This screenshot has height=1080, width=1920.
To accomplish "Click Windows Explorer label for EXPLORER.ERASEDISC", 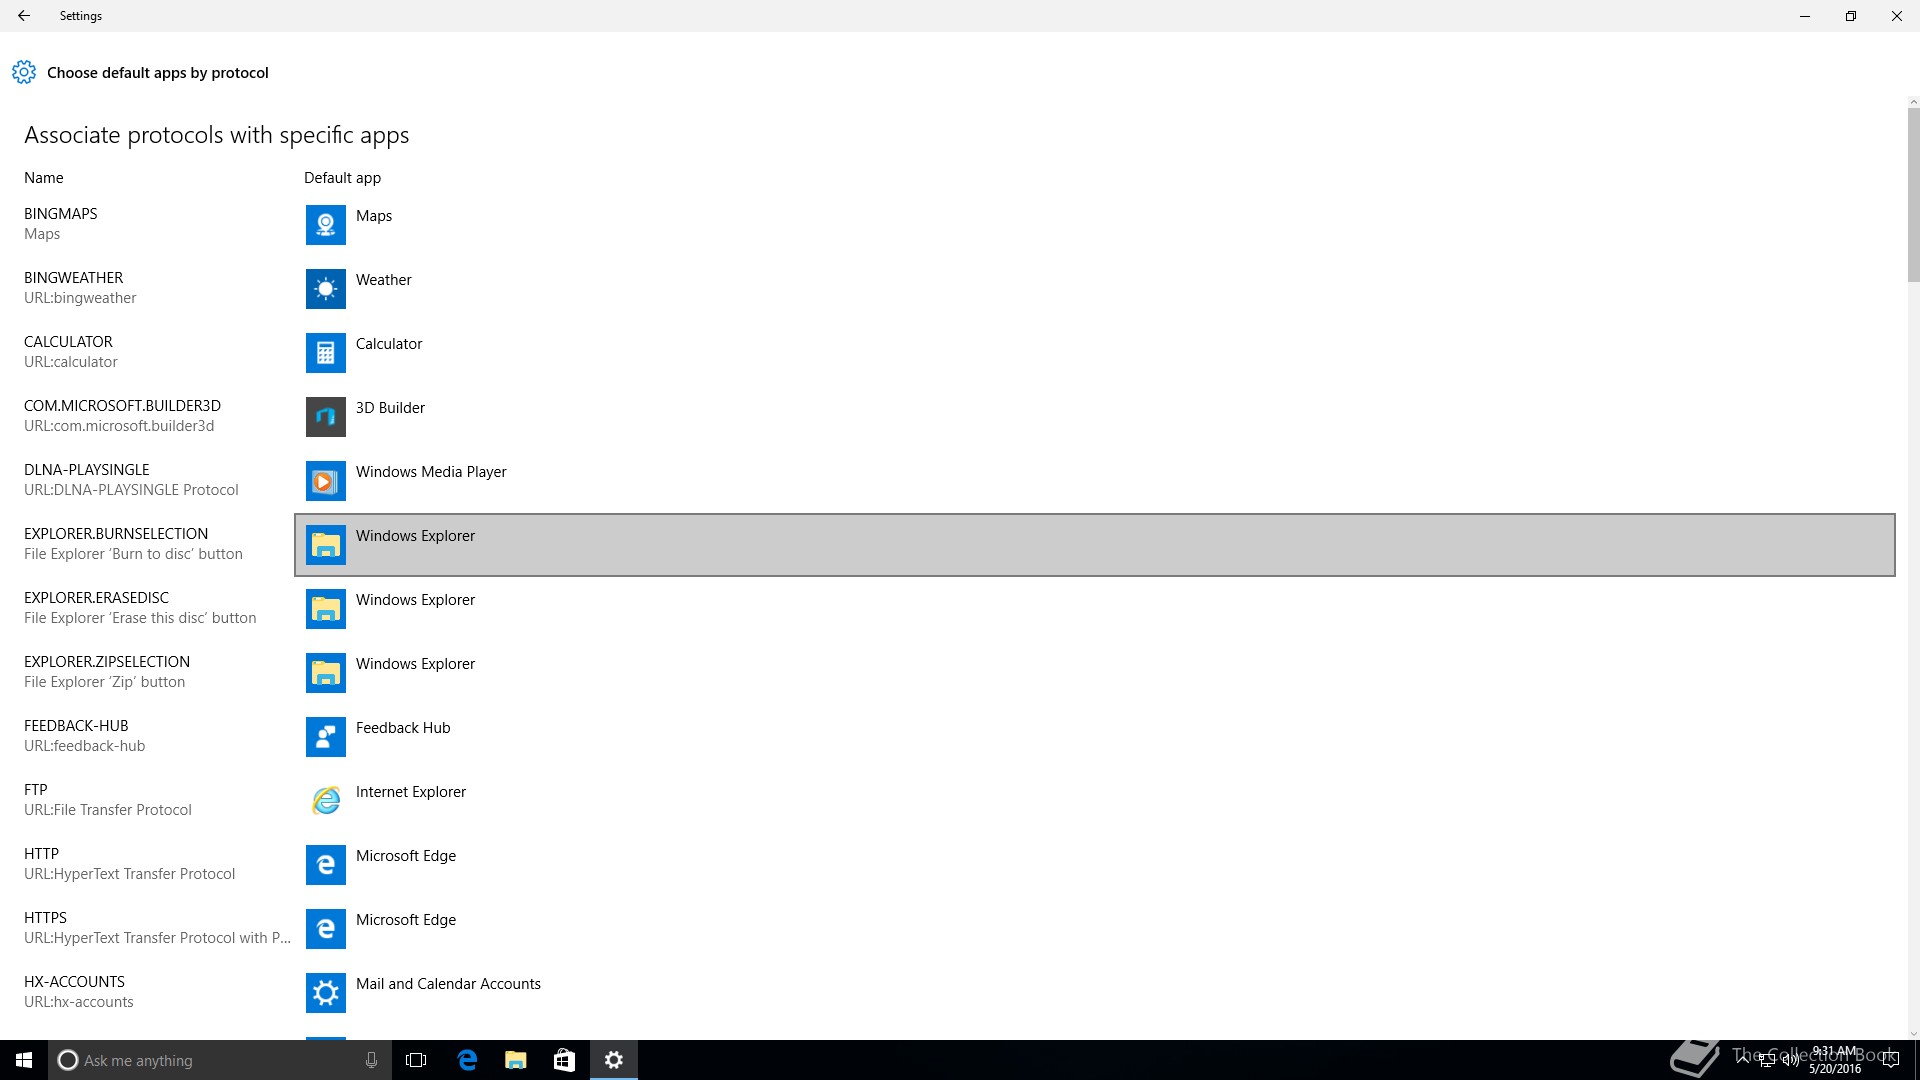I will [415, 600].
